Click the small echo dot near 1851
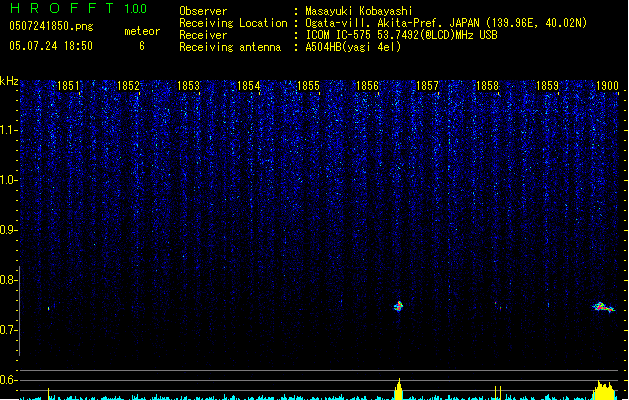 point(49,309)
